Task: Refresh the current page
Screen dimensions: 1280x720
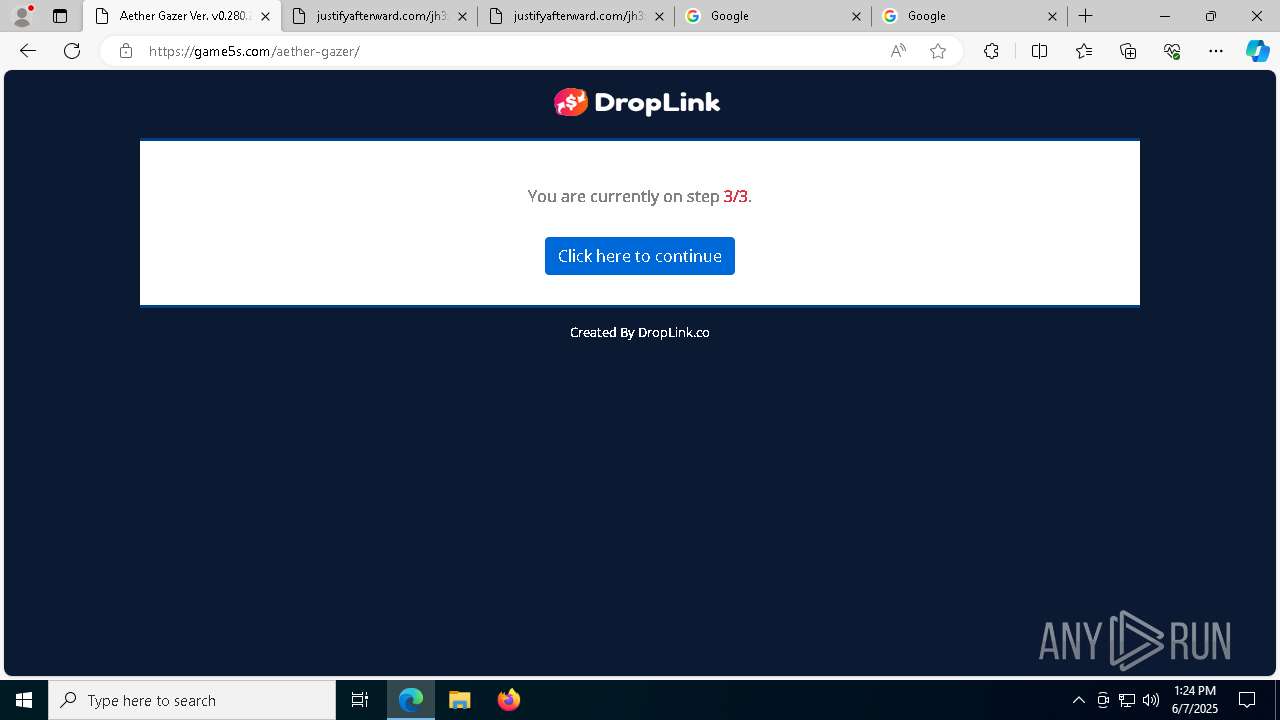Action: click(72, 51)
